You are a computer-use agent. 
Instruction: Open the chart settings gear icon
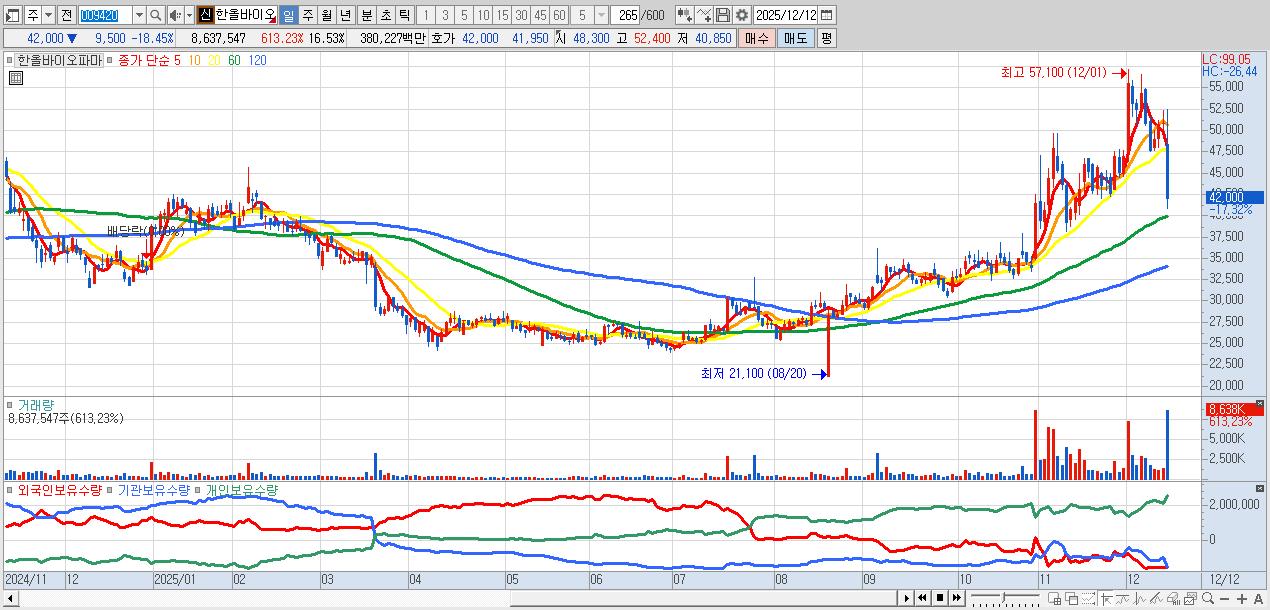coord(742,15)
